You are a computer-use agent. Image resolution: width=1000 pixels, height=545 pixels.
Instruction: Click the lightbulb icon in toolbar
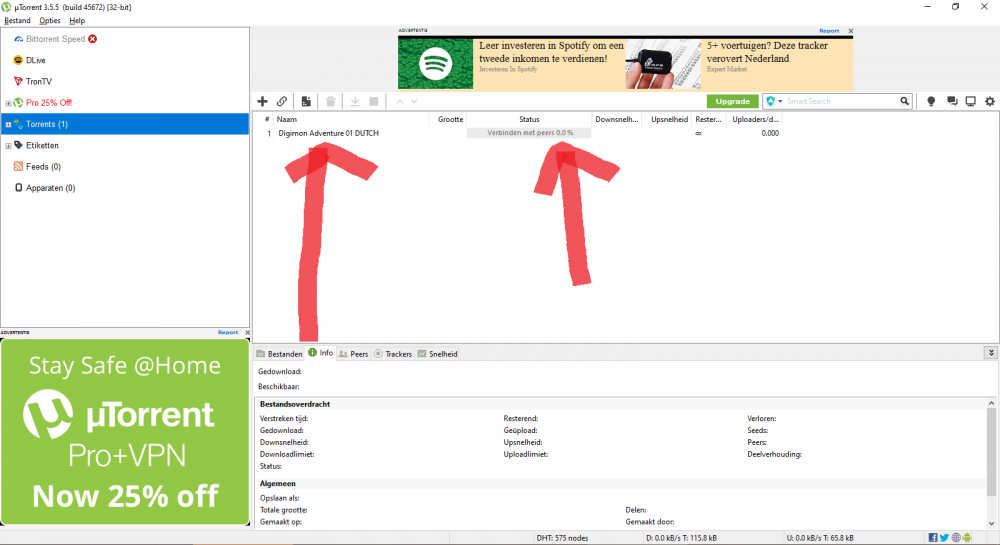(x=931, y=101)
